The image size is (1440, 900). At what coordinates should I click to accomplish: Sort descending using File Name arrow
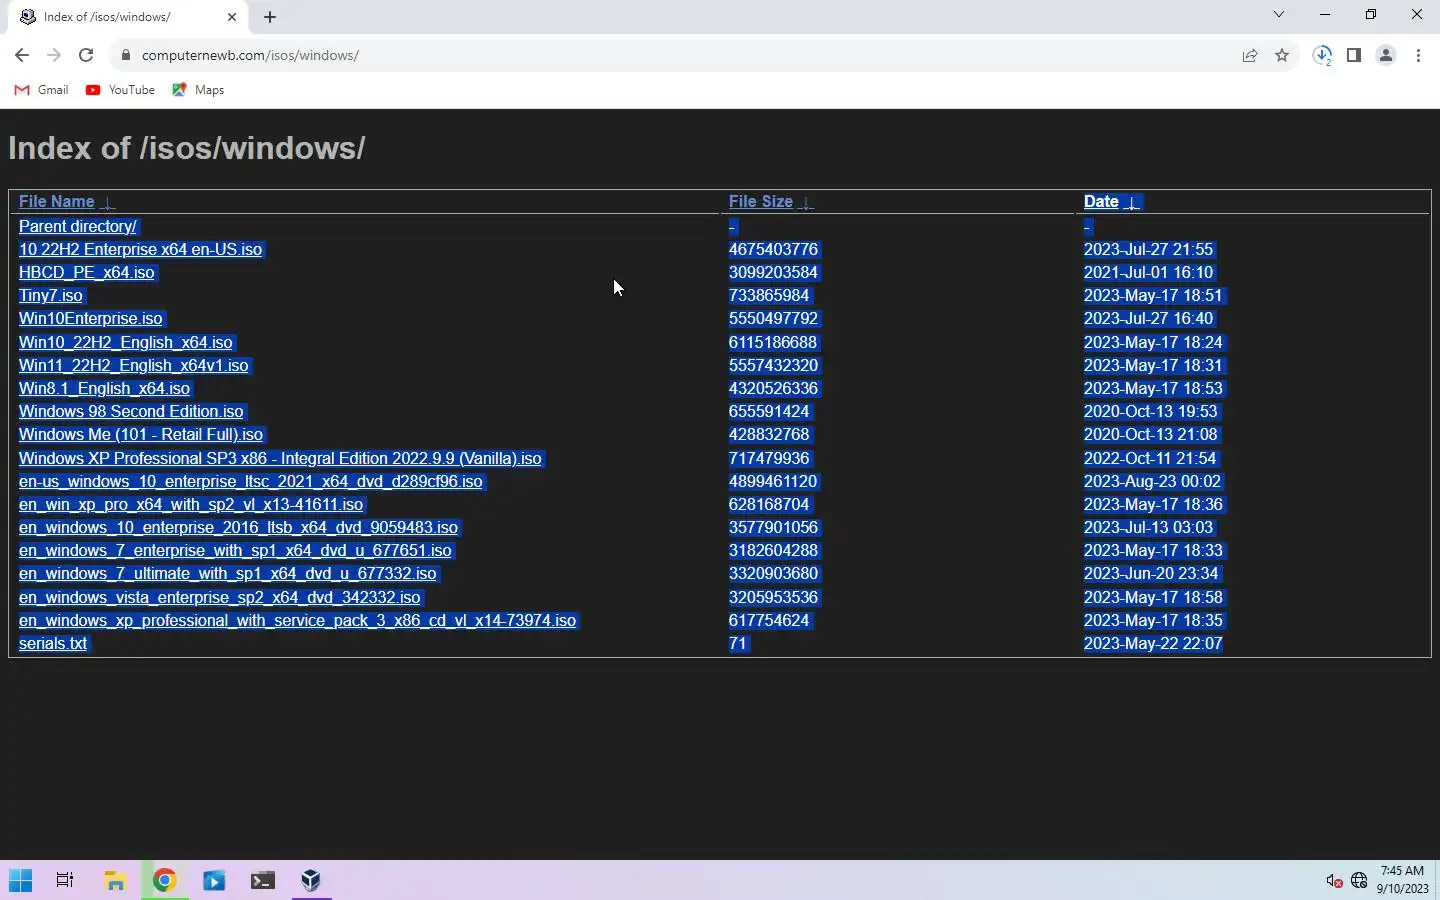tap(108, 202)
